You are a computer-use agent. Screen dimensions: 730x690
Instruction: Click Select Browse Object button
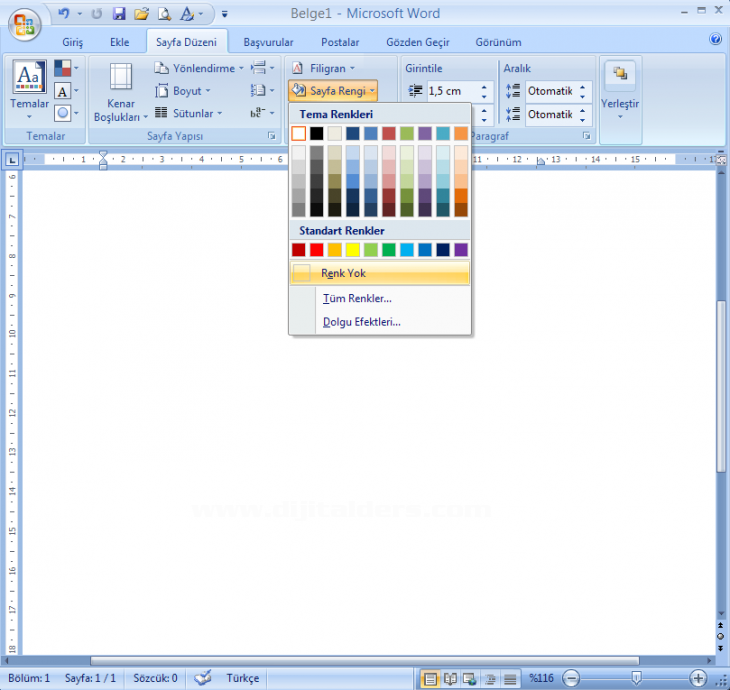720,636
